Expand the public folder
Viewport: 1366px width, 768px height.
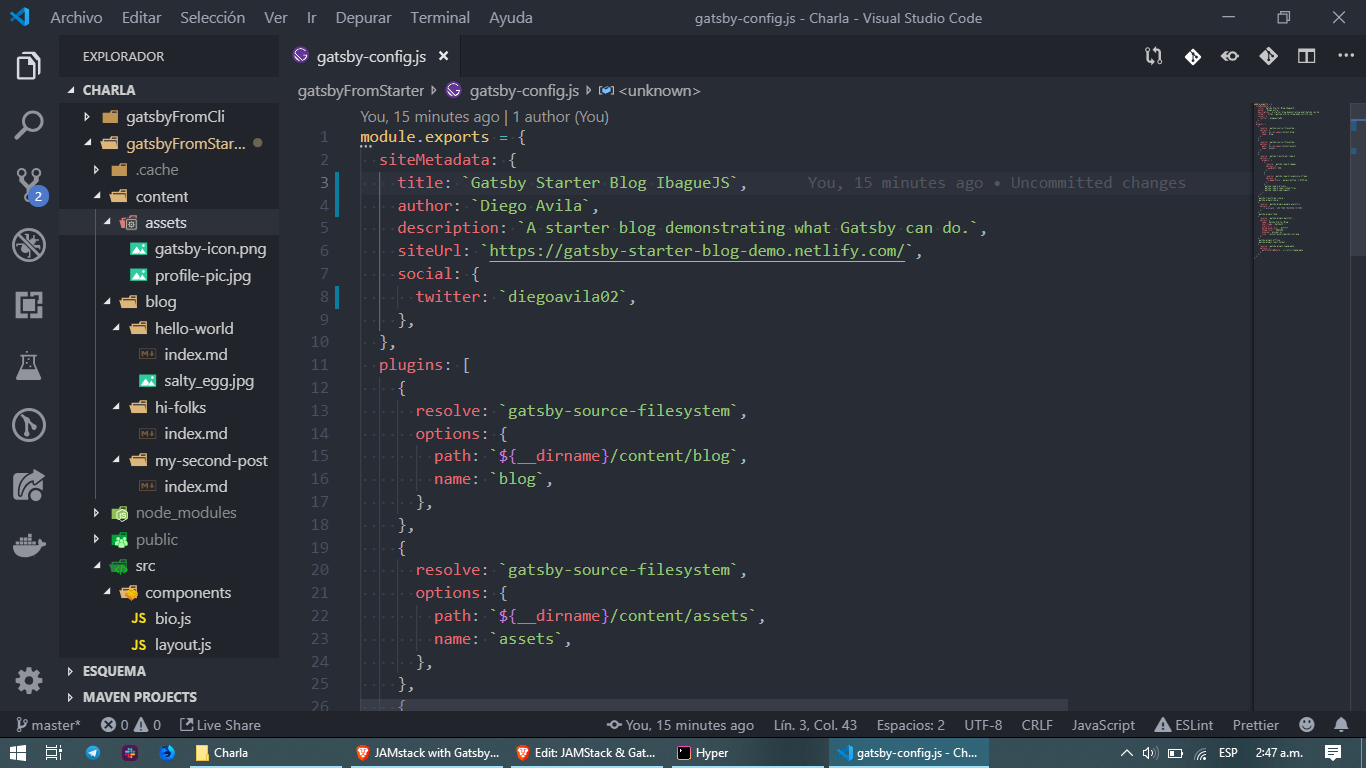(157, 539)
